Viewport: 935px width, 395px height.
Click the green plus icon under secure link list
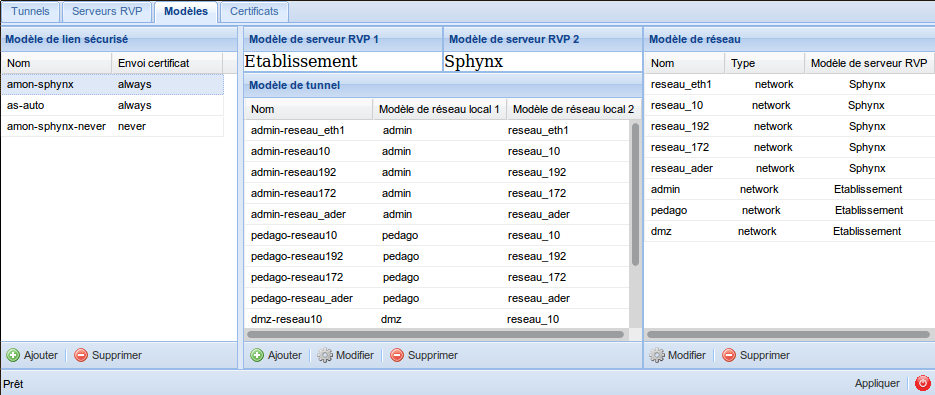click(13, 355)
